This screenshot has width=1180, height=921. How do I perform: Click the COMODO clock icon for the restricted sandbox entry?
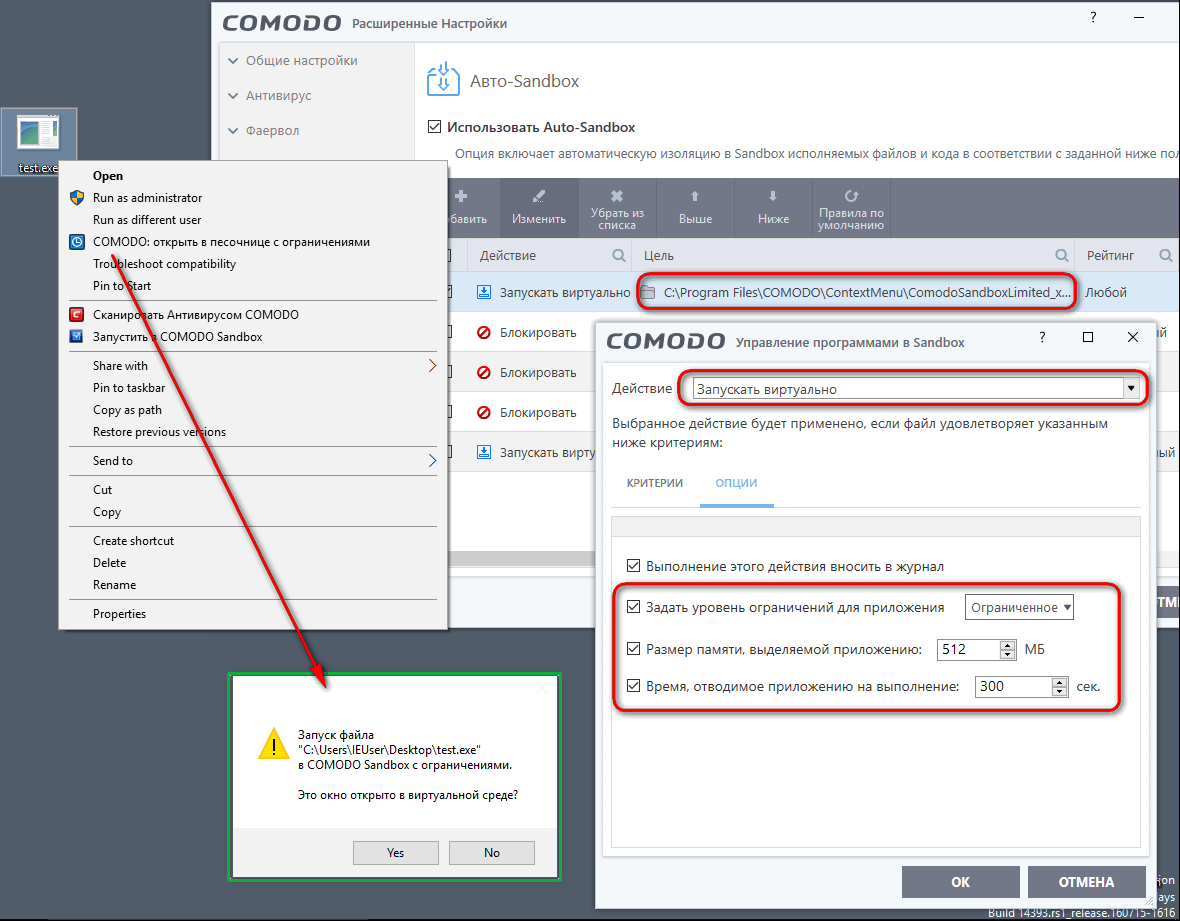[77, 242]
